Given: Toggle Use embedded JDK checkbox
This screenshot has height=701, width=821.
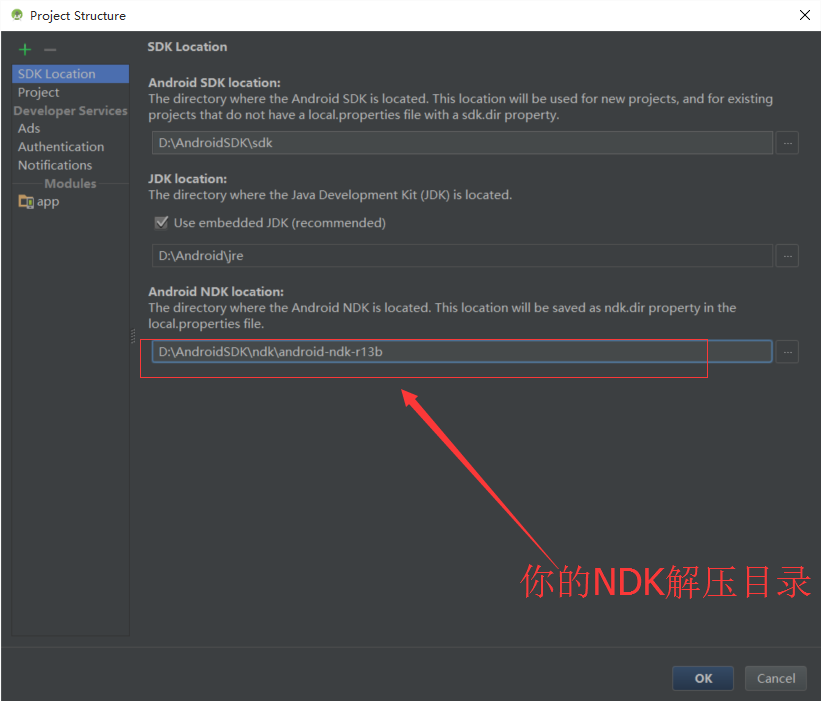Looking at the screenshot, I should pyautogui.click(x=161, y=222).
